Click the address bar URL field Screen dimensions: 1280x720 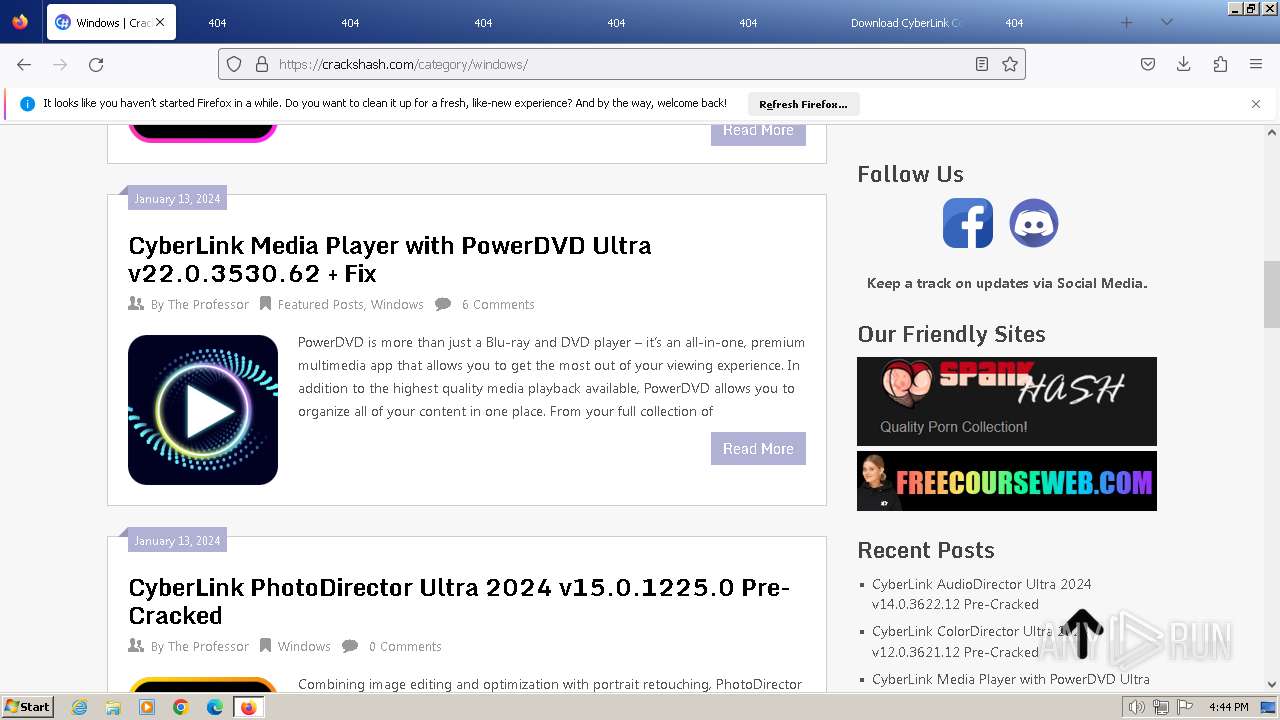click(620, 64)
